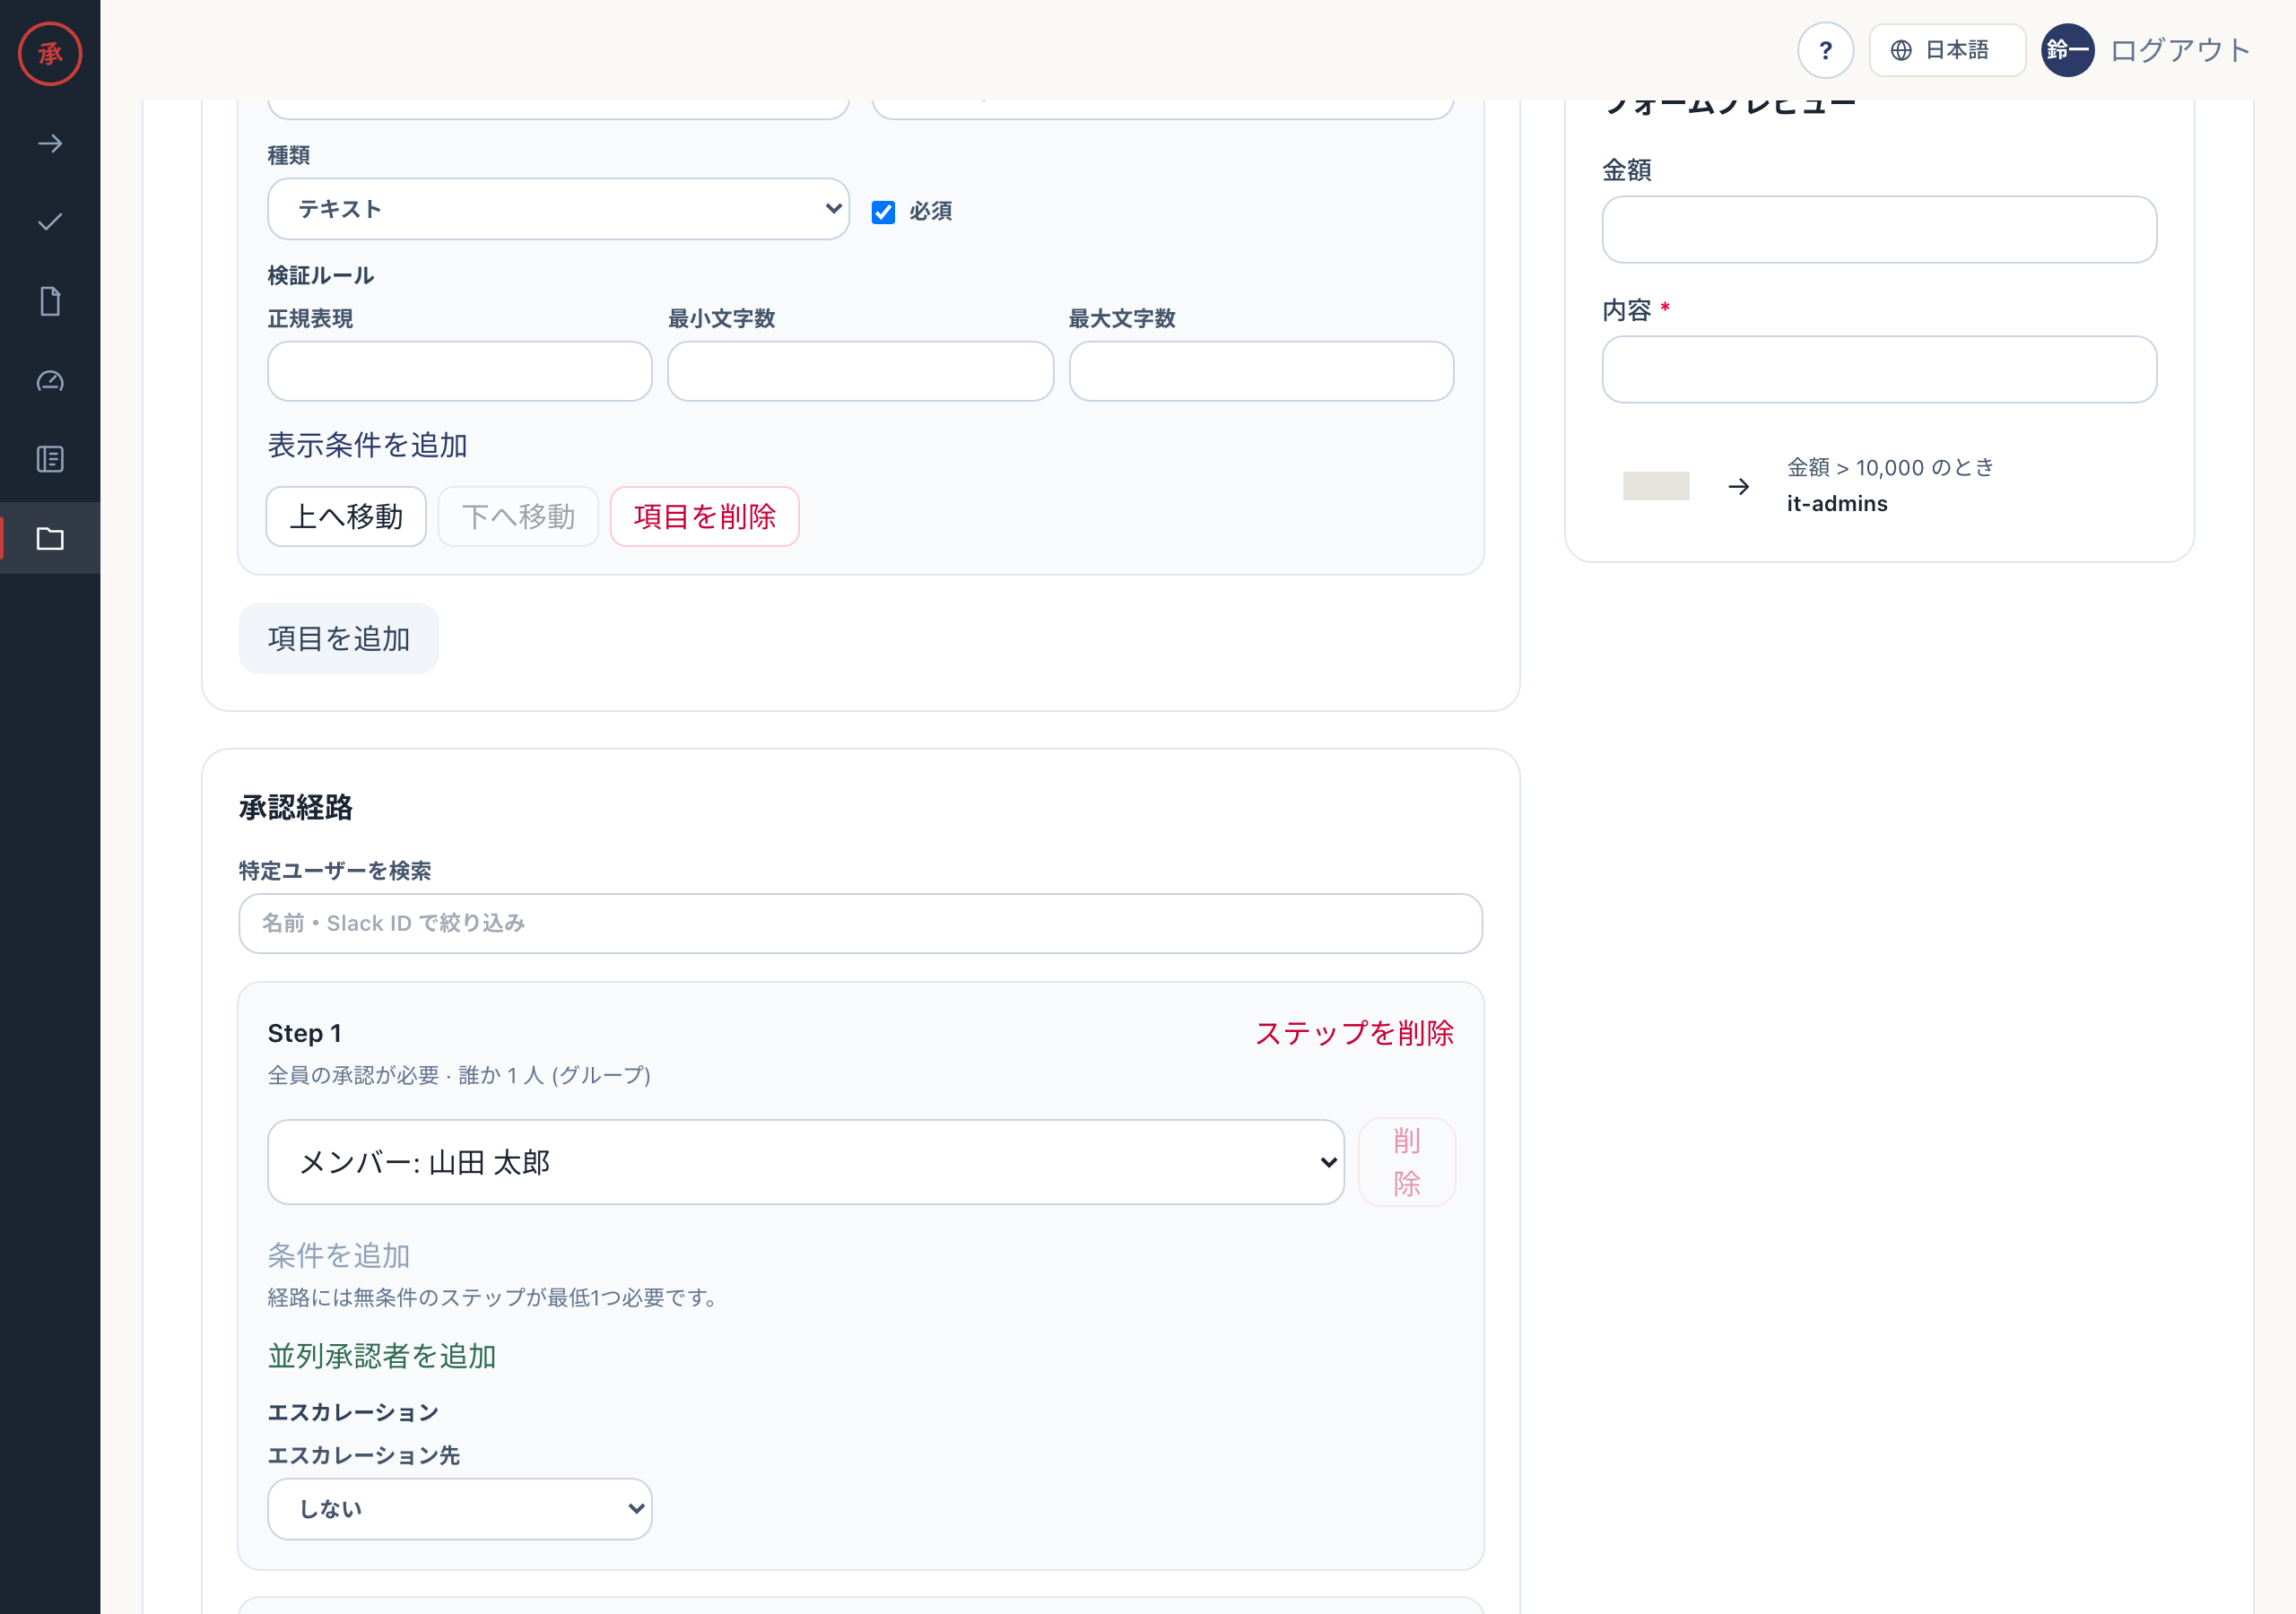Click the 最小文字数 input field
2296x1614 pixels.
pyautogui.click(x=860, y=371)
